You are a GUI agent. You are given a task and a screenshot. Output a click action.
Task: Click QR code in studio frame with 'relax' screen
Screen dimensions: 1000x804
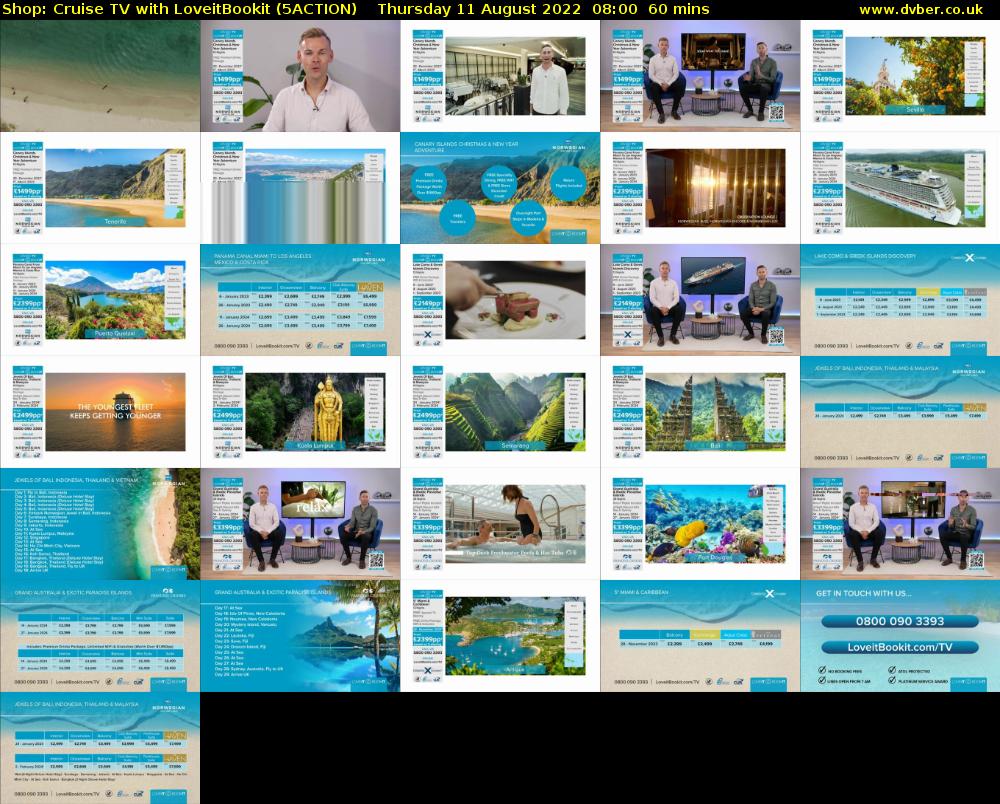click(x=376, y=559)
